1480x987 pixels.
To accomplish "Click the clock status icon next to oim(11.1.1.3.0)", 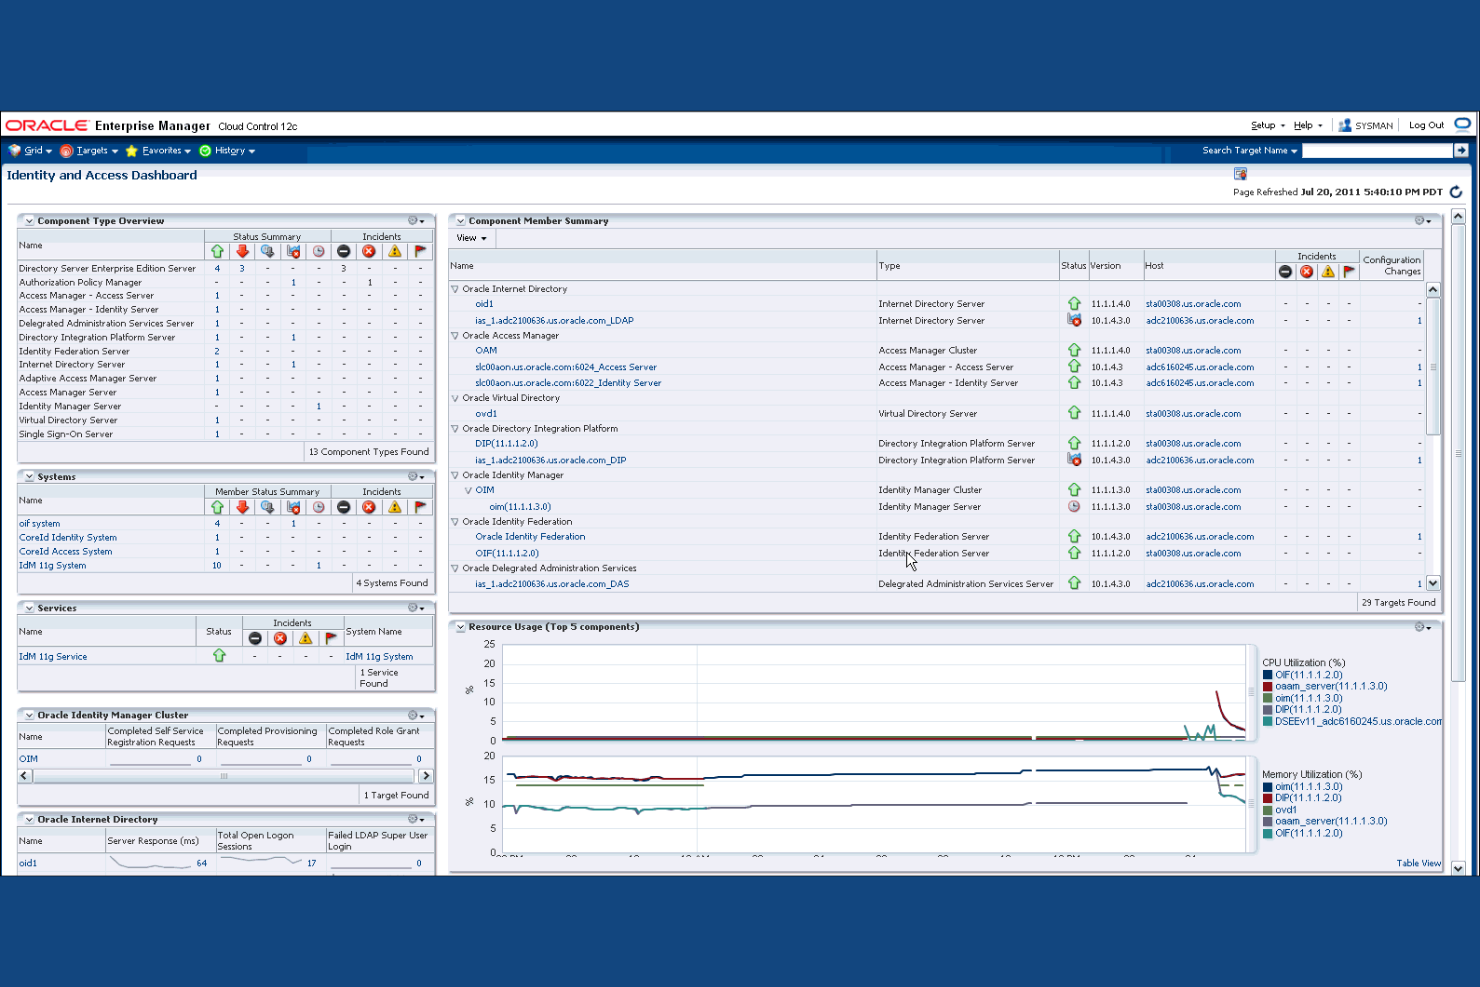I will 1074,507.
